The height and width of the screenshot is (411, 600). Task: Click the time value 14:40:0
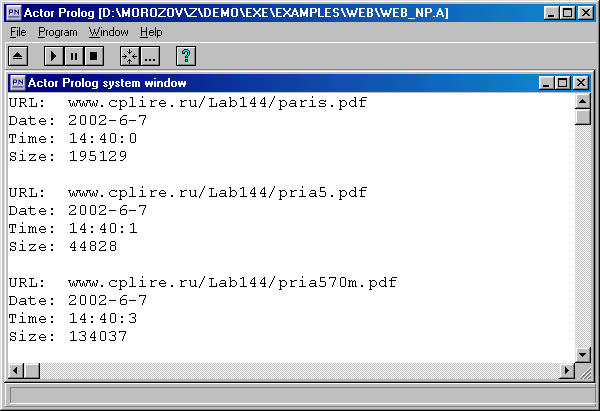[x=103, y=138]
